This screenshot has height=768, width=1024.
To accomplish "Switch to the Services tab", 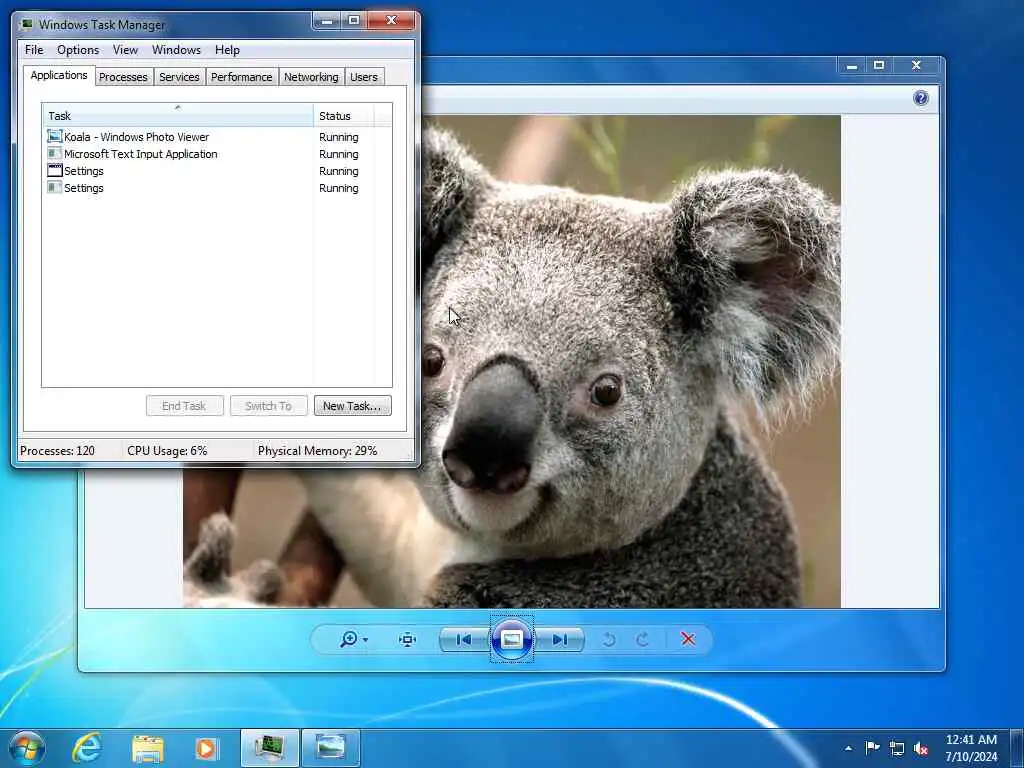I will 179,77.
